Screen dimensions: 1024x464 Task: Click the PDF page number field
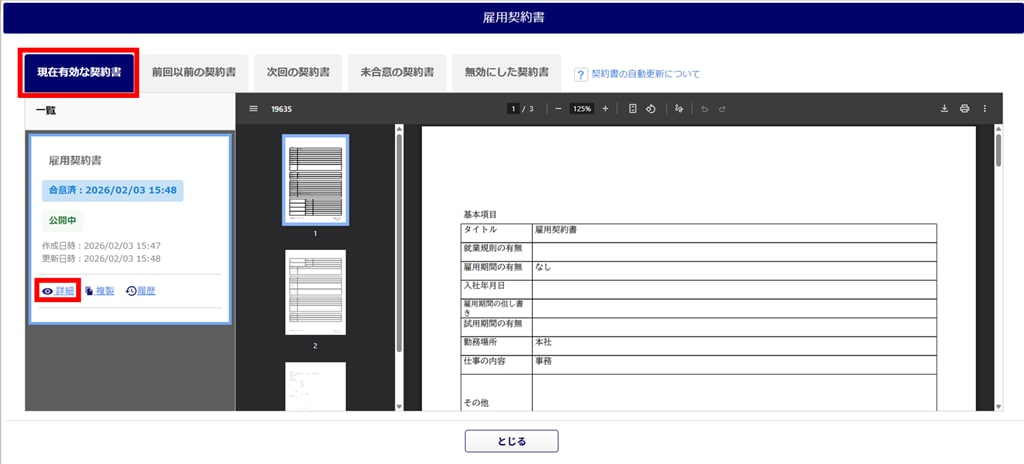point(514,109)
